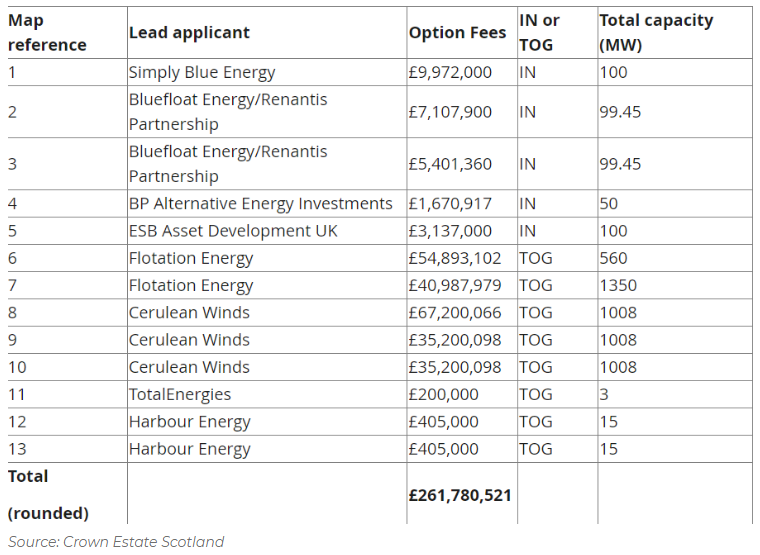Screen dimensions: 760x555
Task: Click the 1350 MW capacity cell
Action: click(x=618, y=285)
